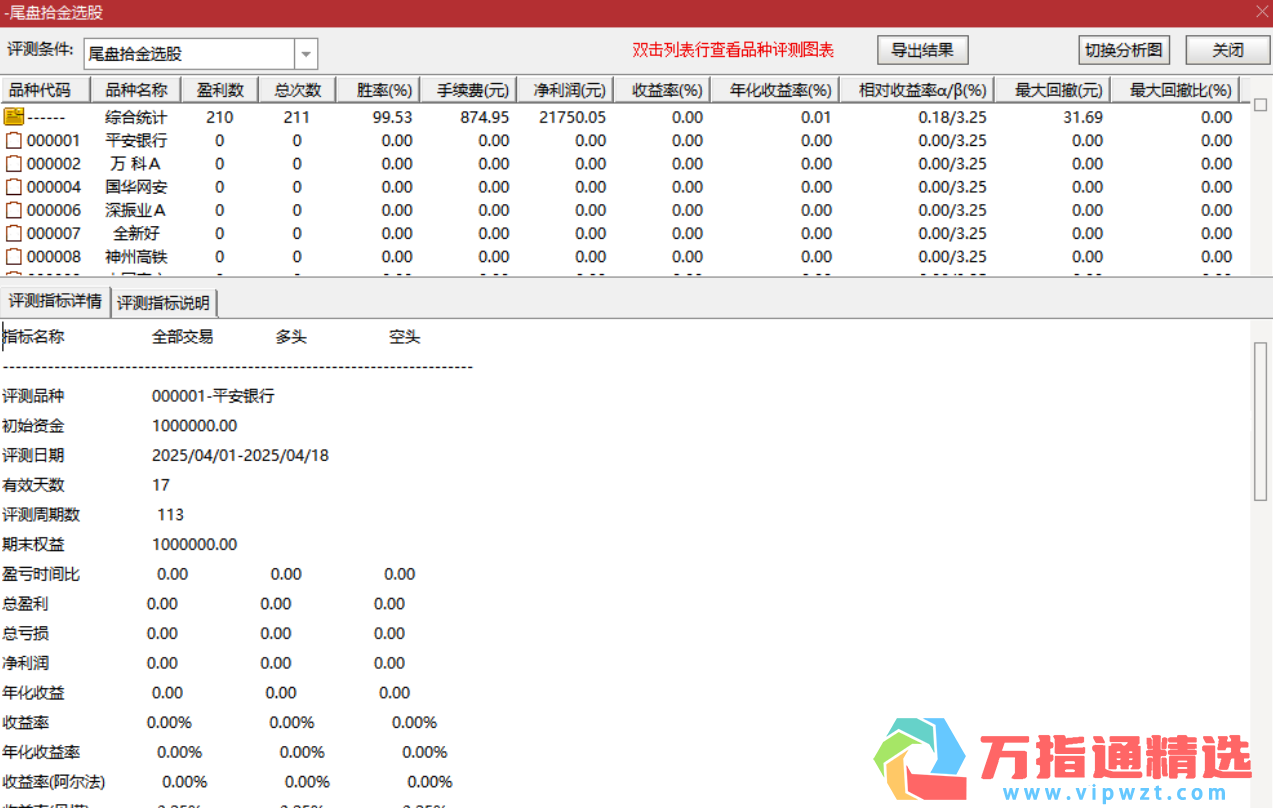The image size is (1273, 808).
Task: Click the 210 profit count value
Action: click(x=219, y=117)
